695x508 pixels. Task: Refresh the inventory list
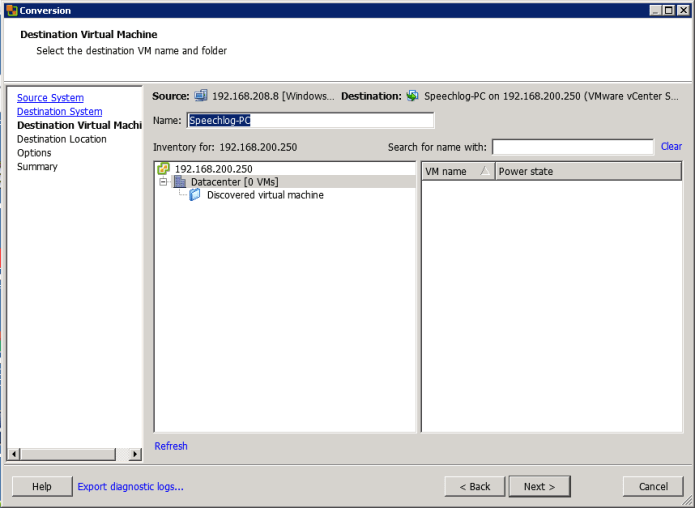tap(171, 446)
